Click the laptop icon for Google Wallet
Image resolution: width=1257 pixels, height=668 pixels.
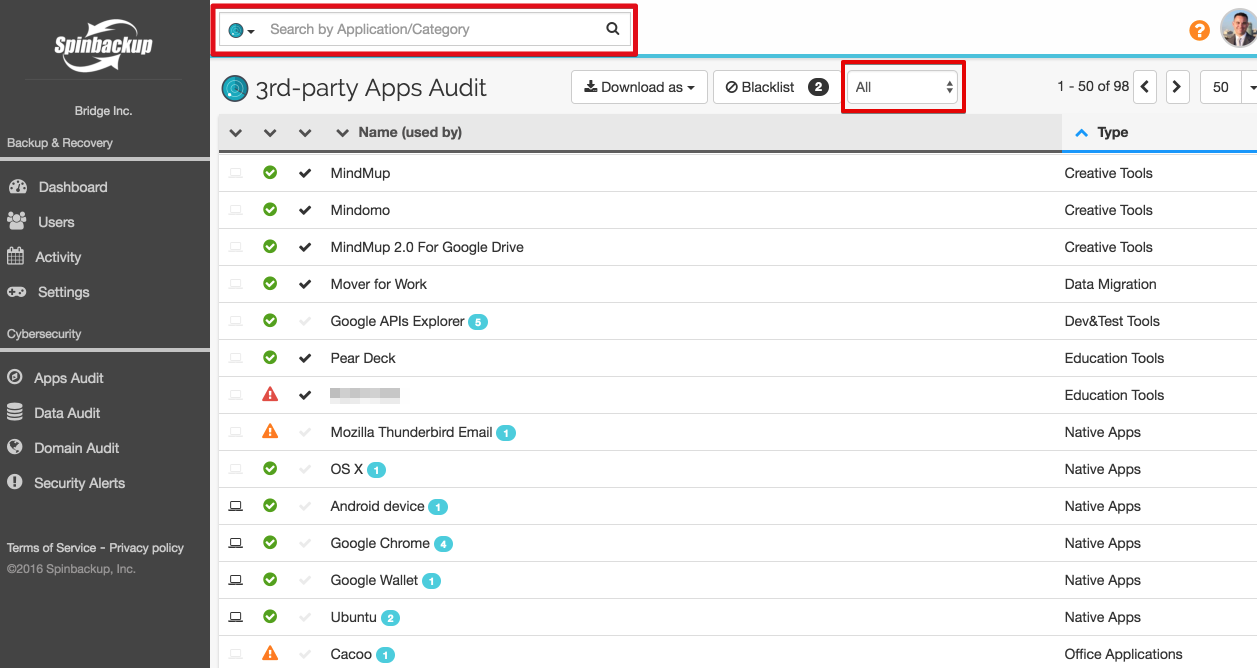235,580
